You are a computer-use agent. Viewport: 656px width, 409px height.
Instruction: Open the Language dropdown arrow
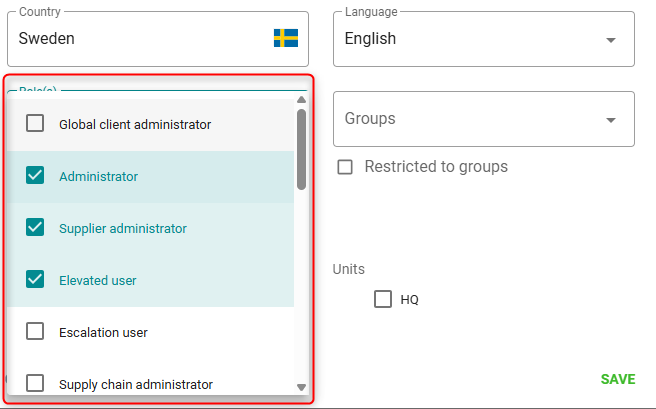click(610, 40)
